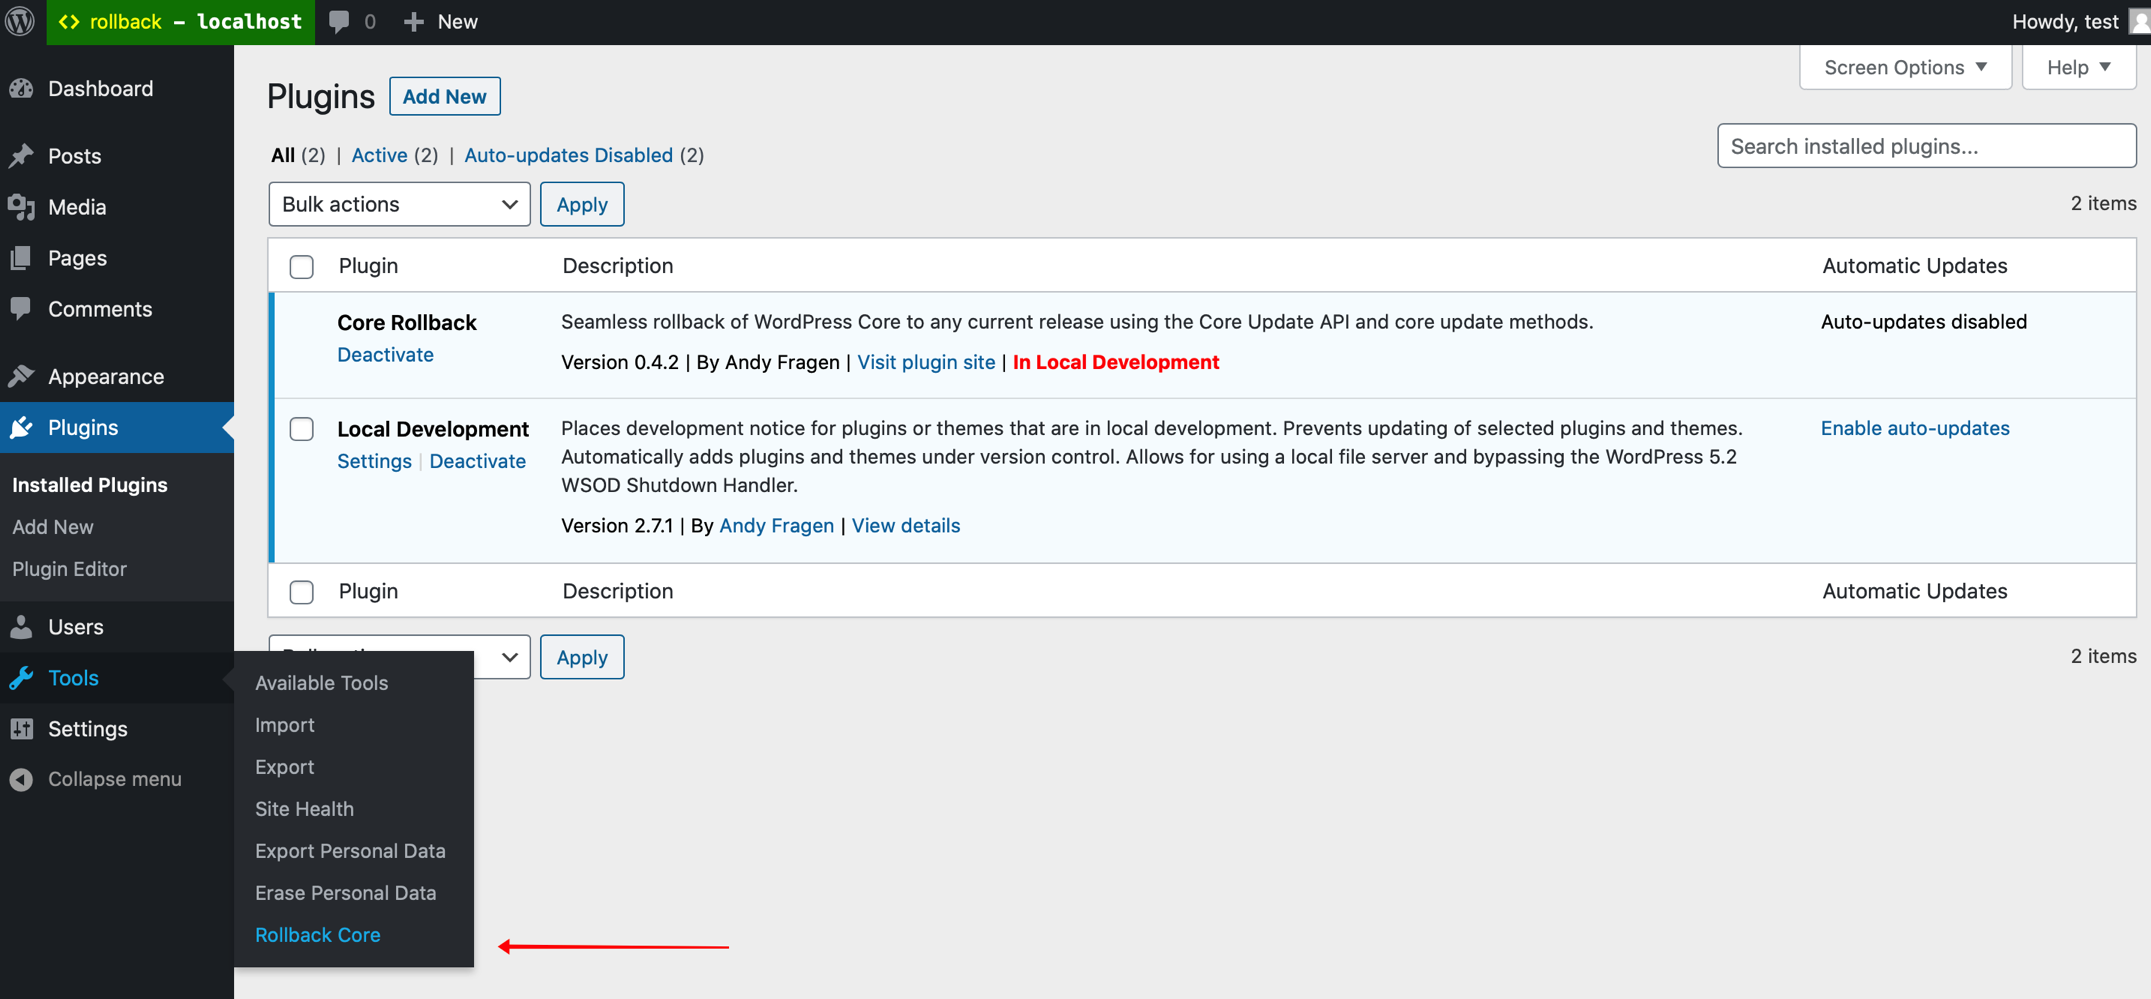Viewport: 2151px width, 999px height.
Task: Click the Dashboard gauge icon
Action: coord(21,88)
